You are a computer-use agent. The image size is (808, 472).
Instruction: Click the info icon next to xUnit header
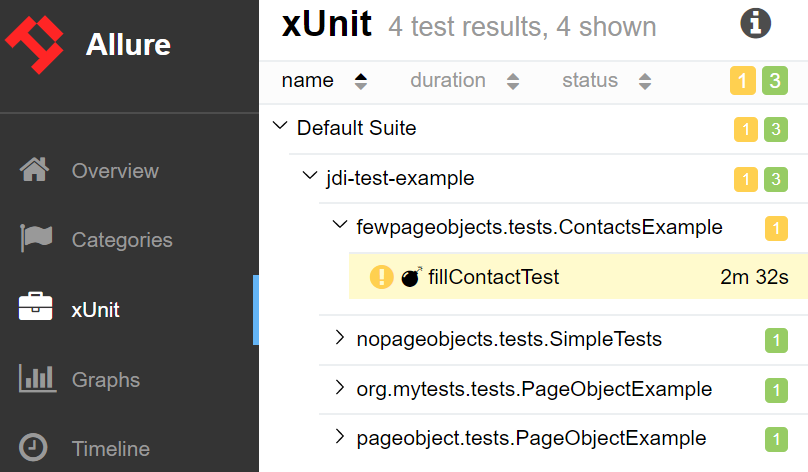click(x=755, y=24)
